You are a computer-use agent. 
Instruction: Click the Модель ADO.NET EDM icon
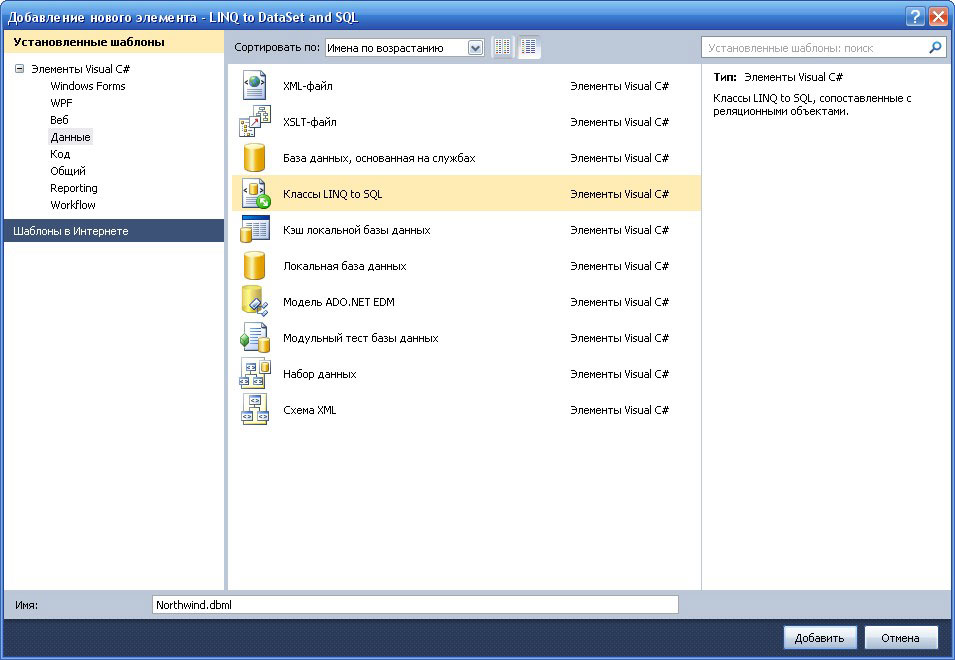coord(255,301)
